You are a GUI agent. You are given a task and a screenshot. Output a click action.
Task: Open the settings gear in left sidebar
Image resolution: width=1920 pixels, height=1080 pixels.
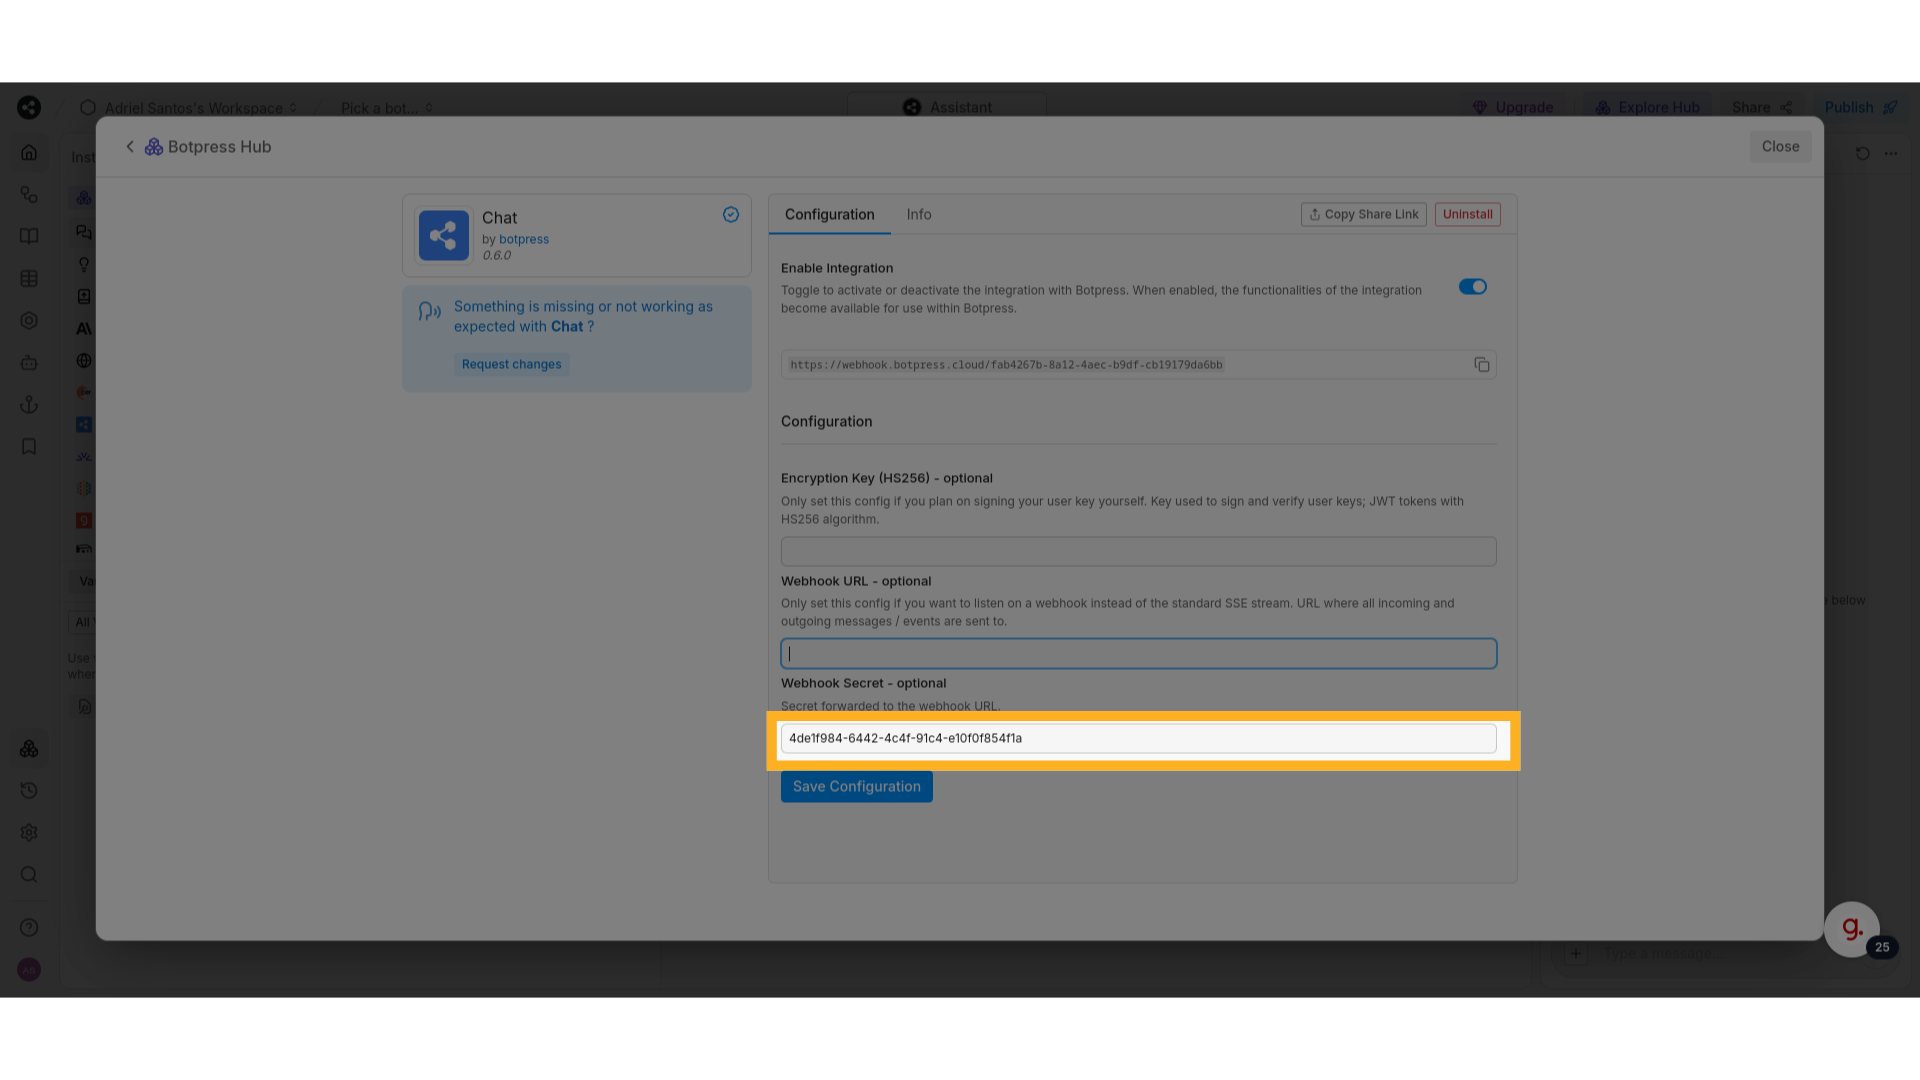29,832
